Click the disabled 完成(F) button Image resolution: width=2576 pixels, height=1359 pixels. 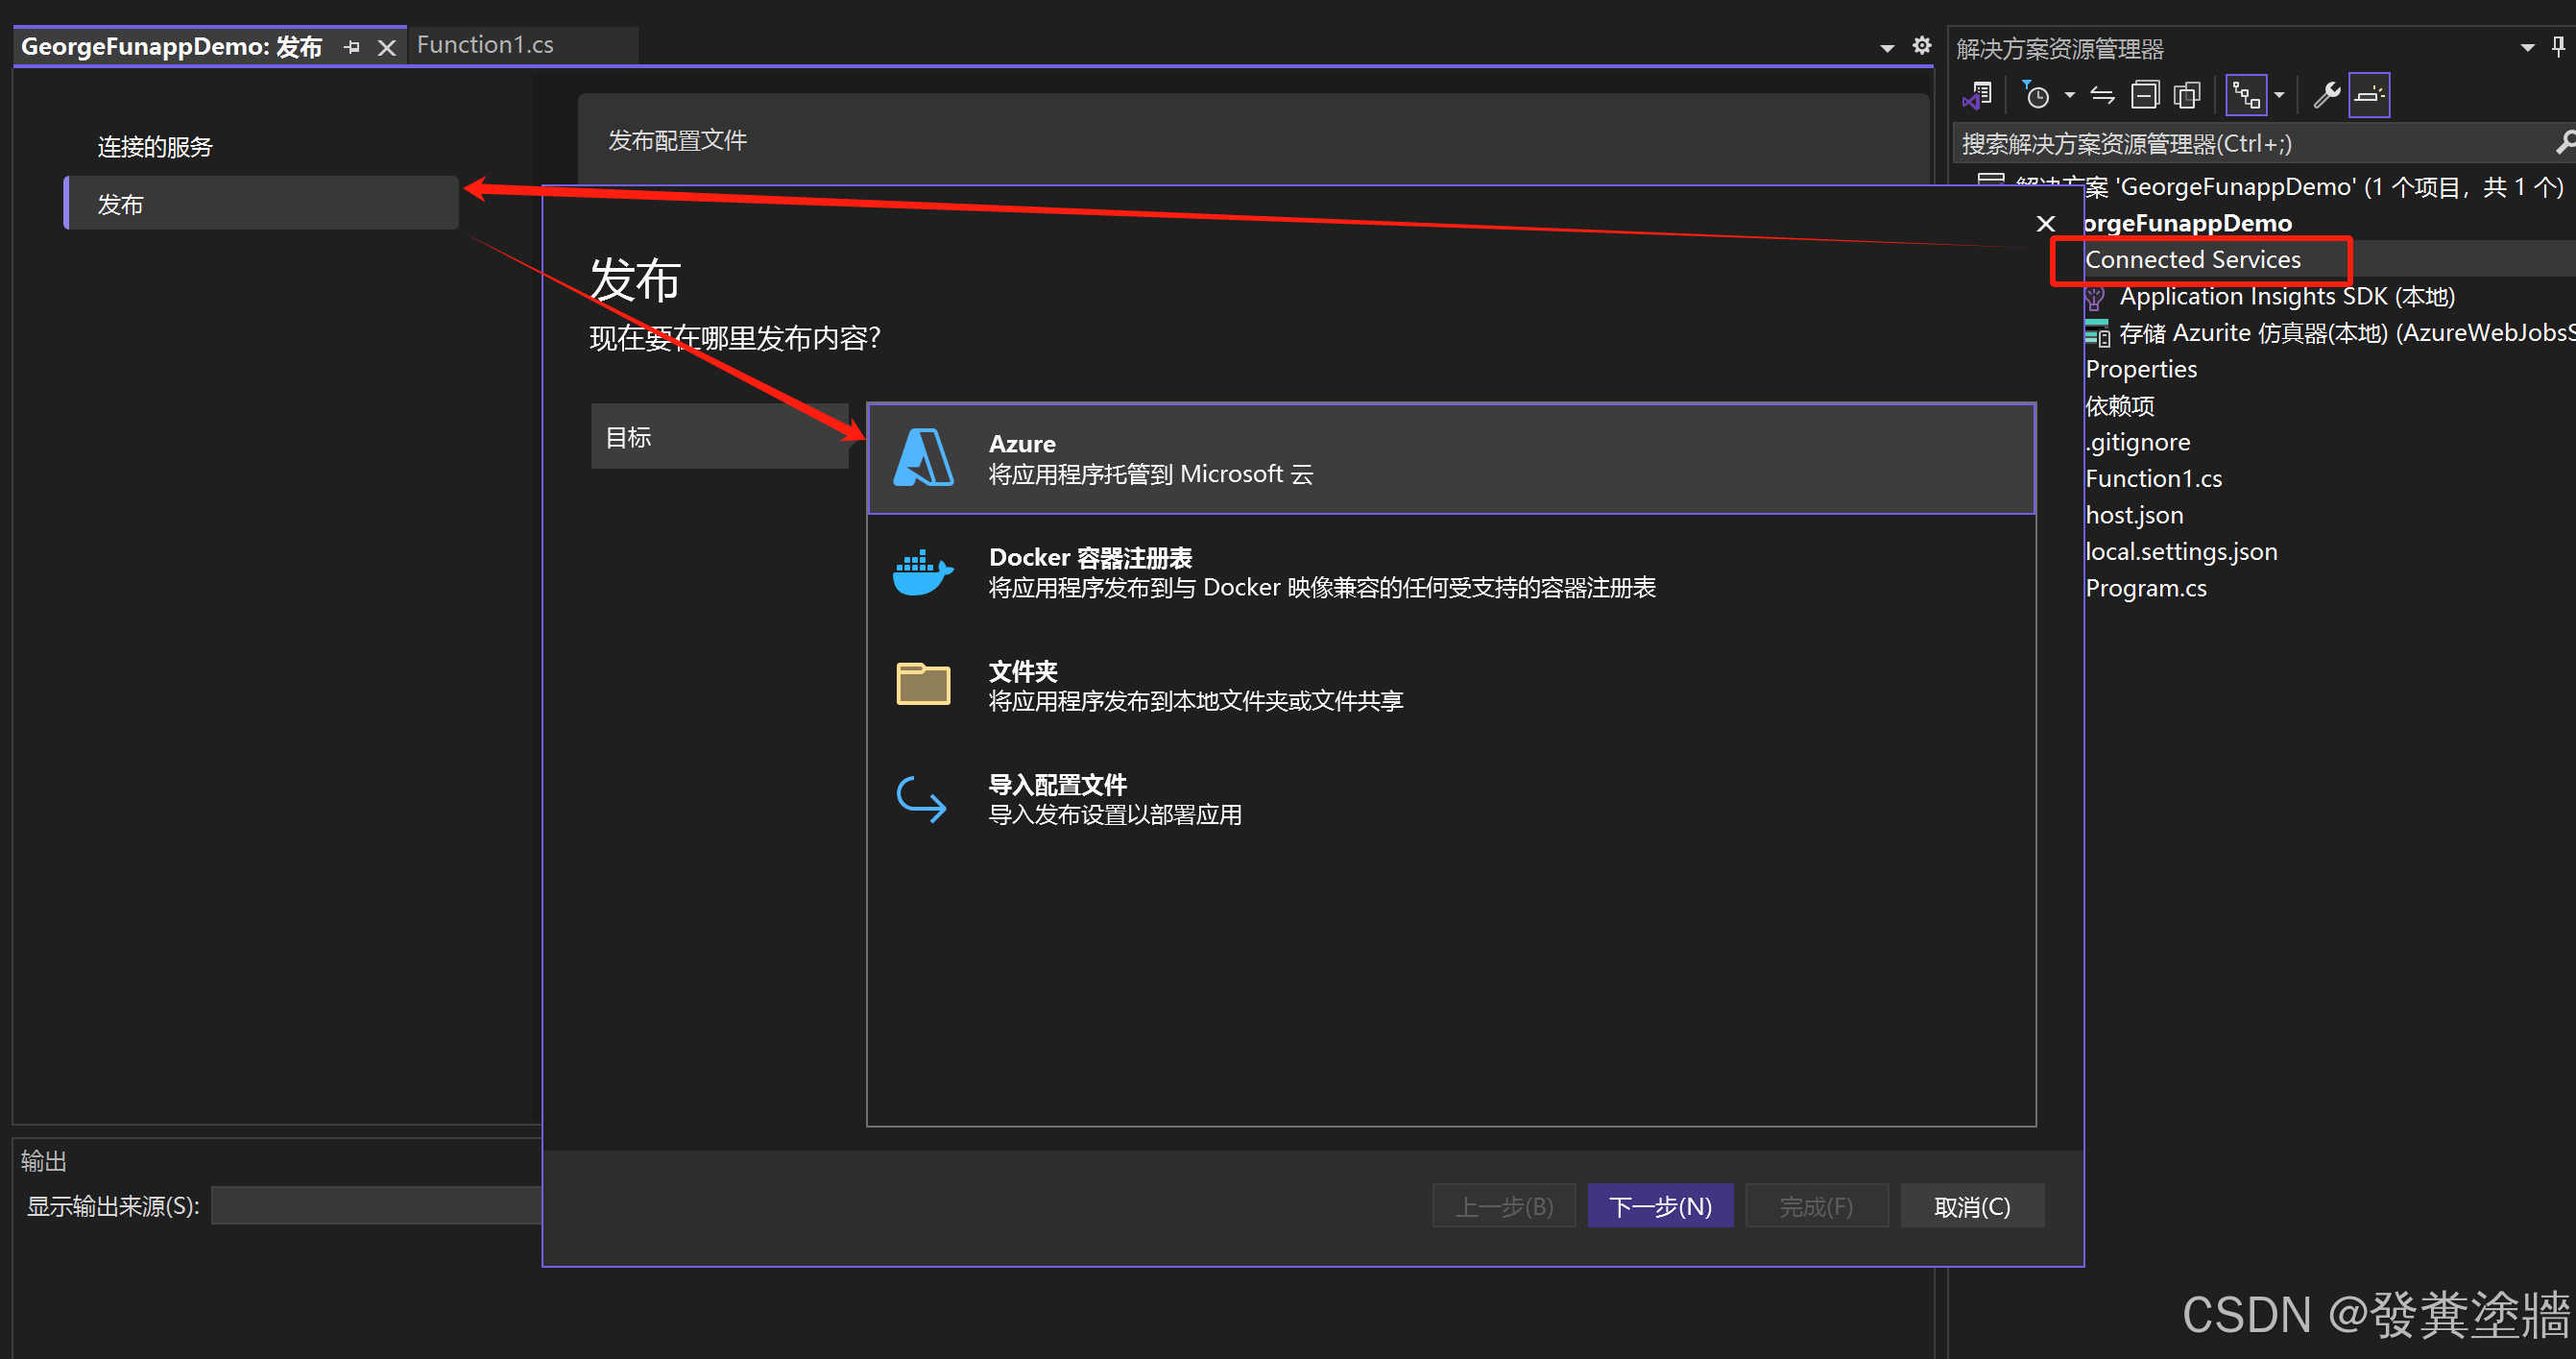click(x=1816, y=1207)
